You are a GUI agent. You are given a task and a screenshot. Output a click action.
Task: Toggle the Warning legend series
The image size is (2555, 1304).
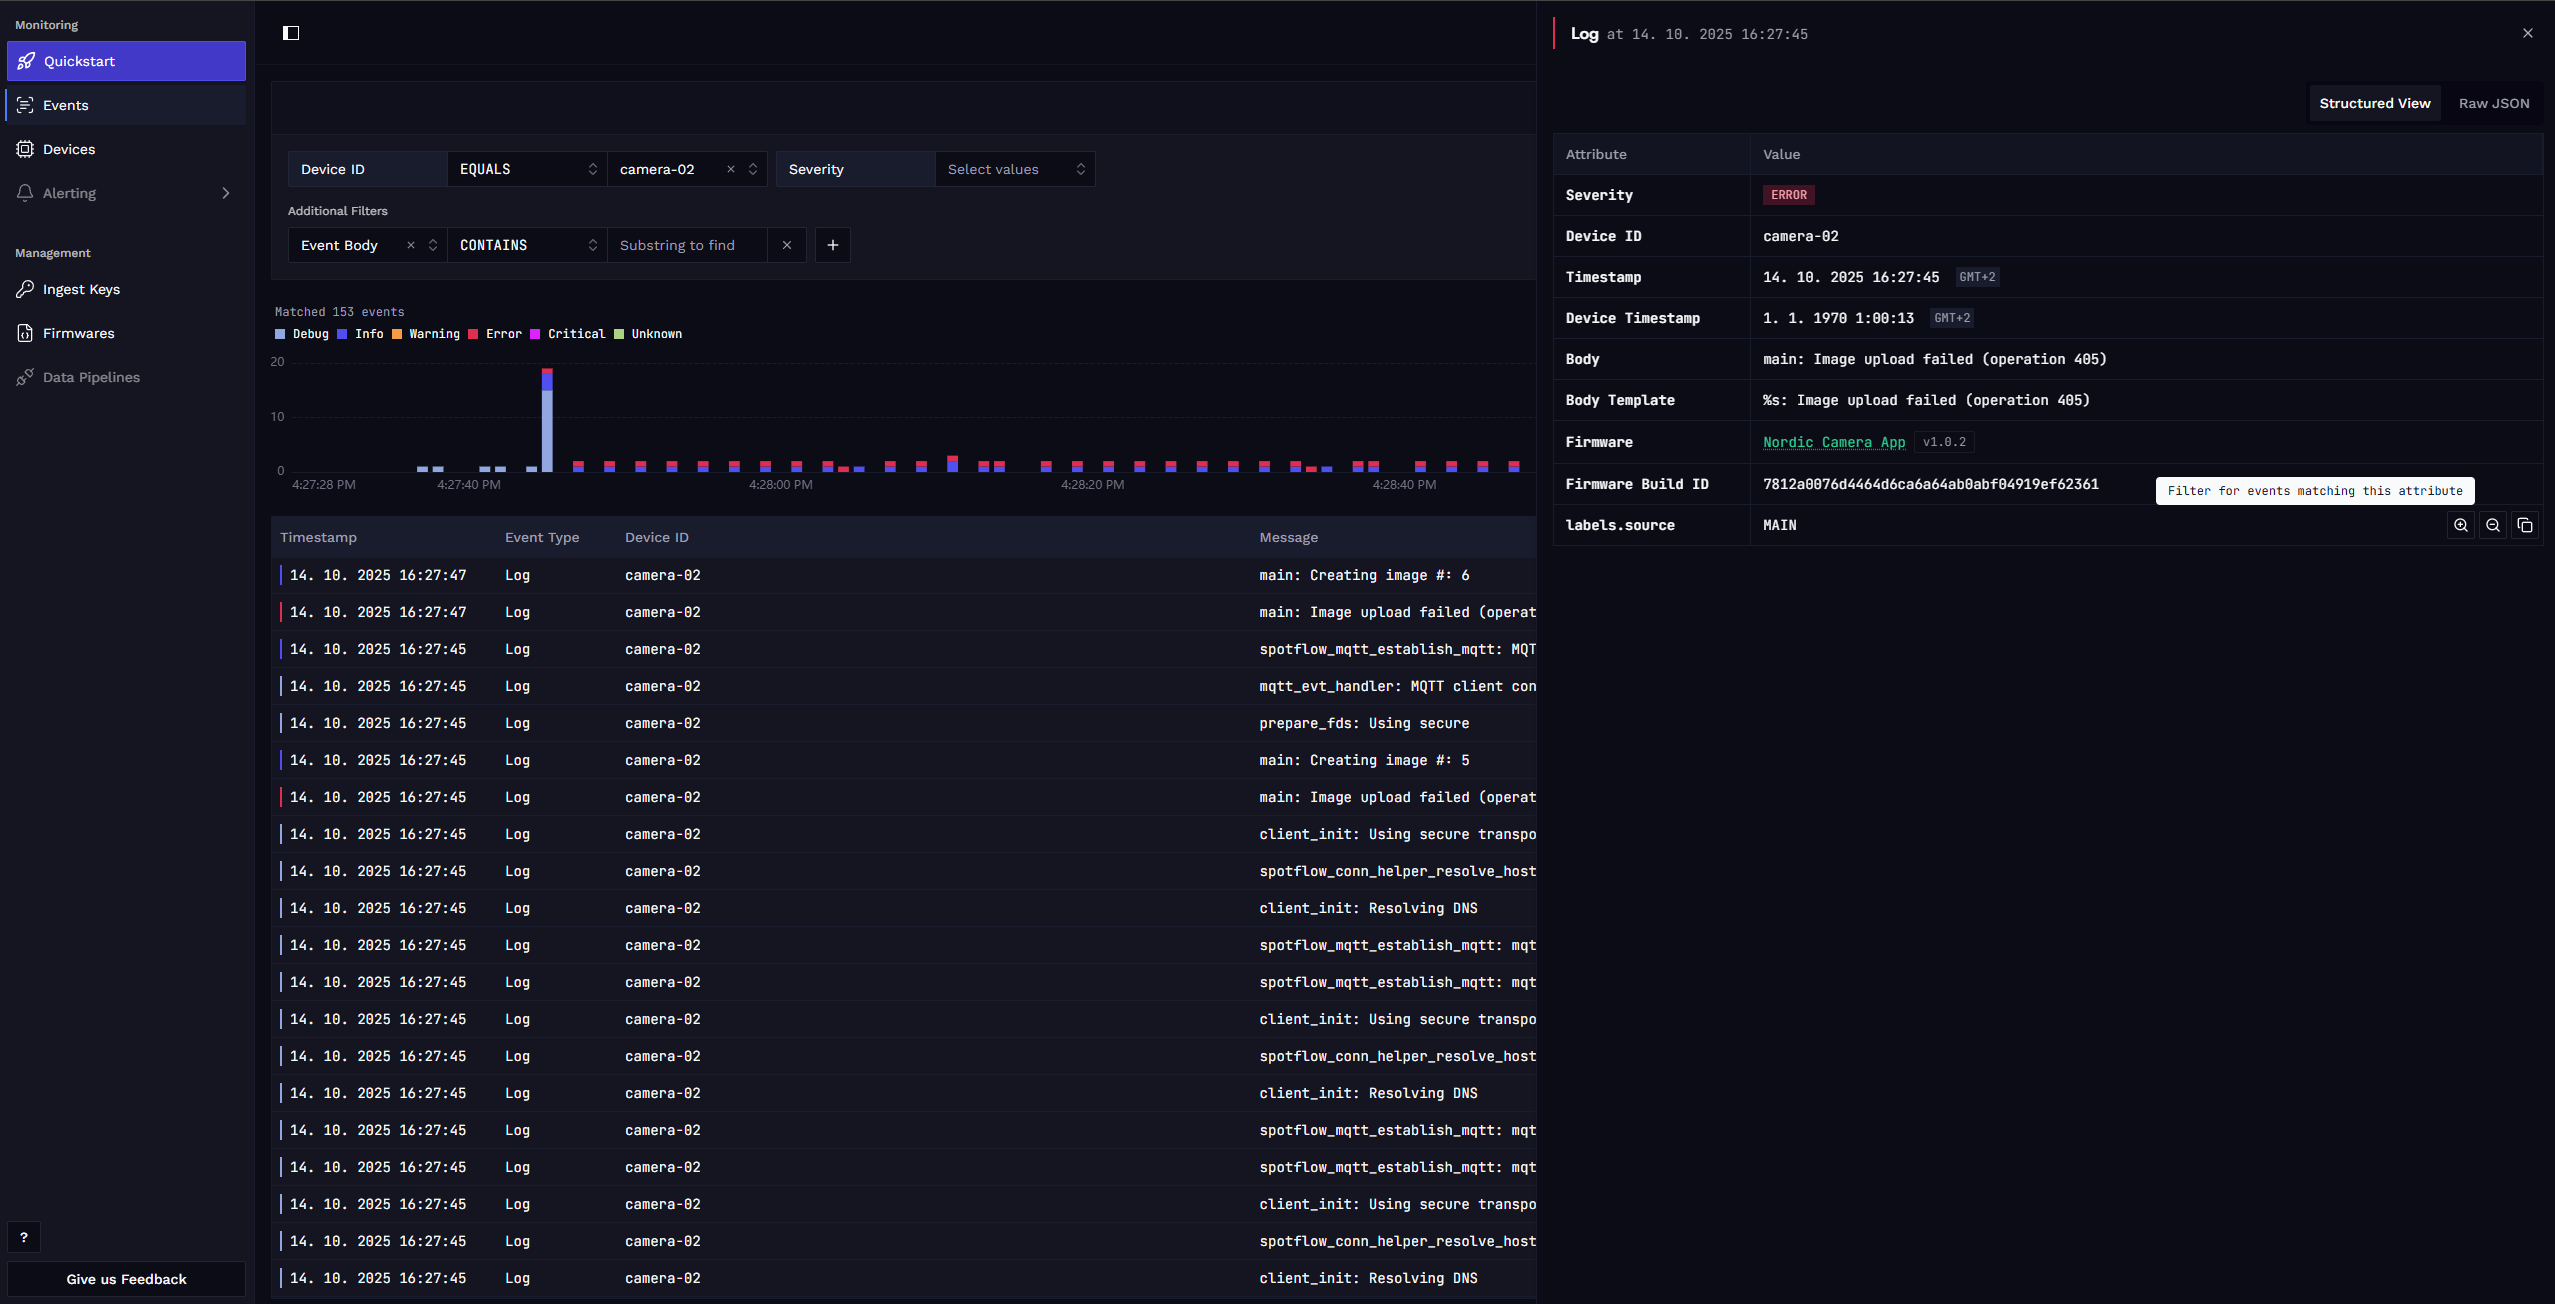pos(426,334)
